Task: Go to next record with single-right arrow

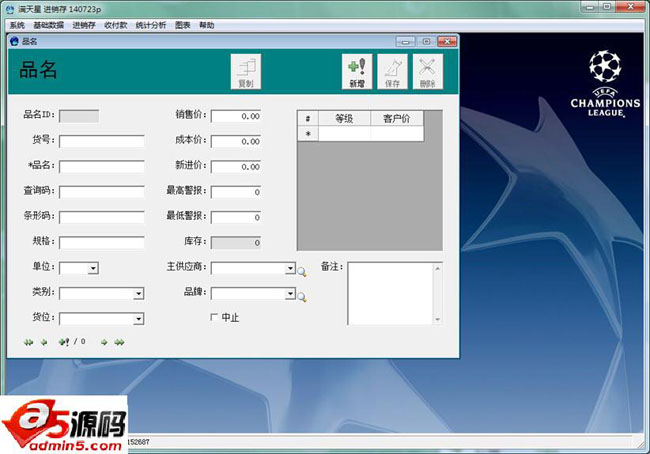Action: click(x=104, y=342)
